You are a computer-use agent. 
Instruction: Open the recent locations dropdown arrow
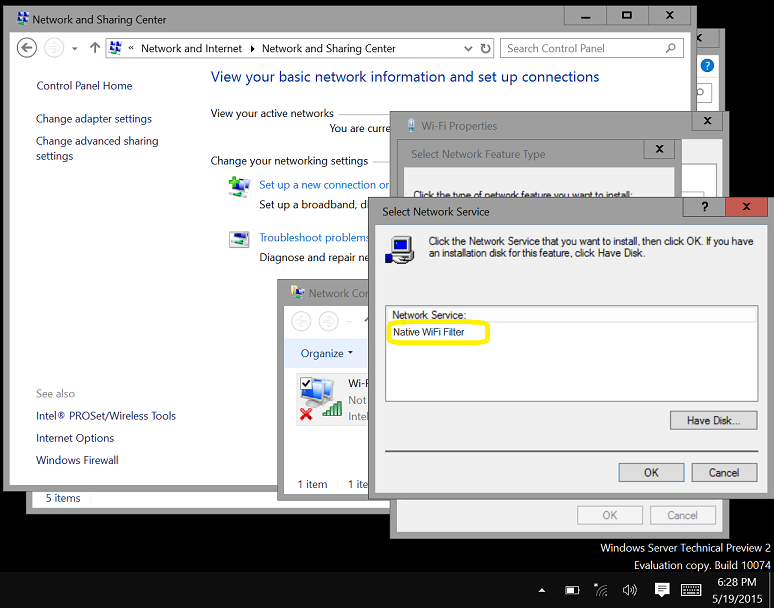75,48
